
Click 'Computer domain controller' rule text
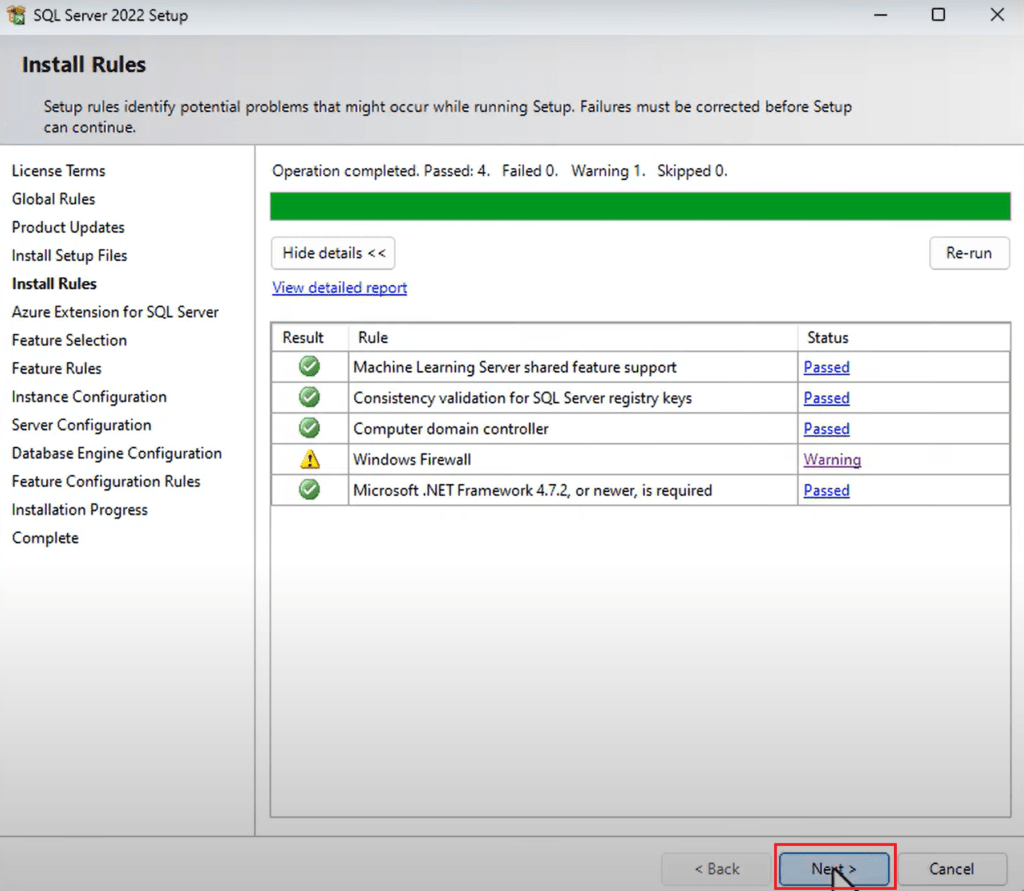point(451,429)
